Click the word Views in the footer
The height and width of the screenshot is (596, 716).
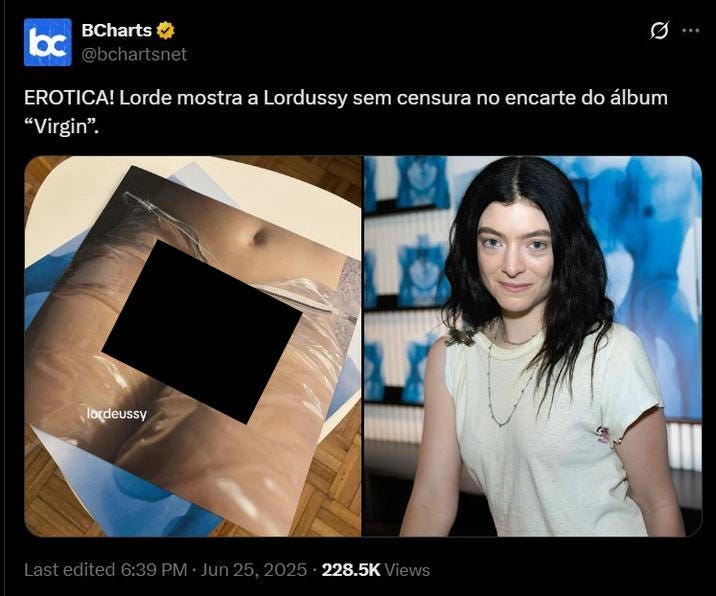pyautogui.click(x=407, y=570)
